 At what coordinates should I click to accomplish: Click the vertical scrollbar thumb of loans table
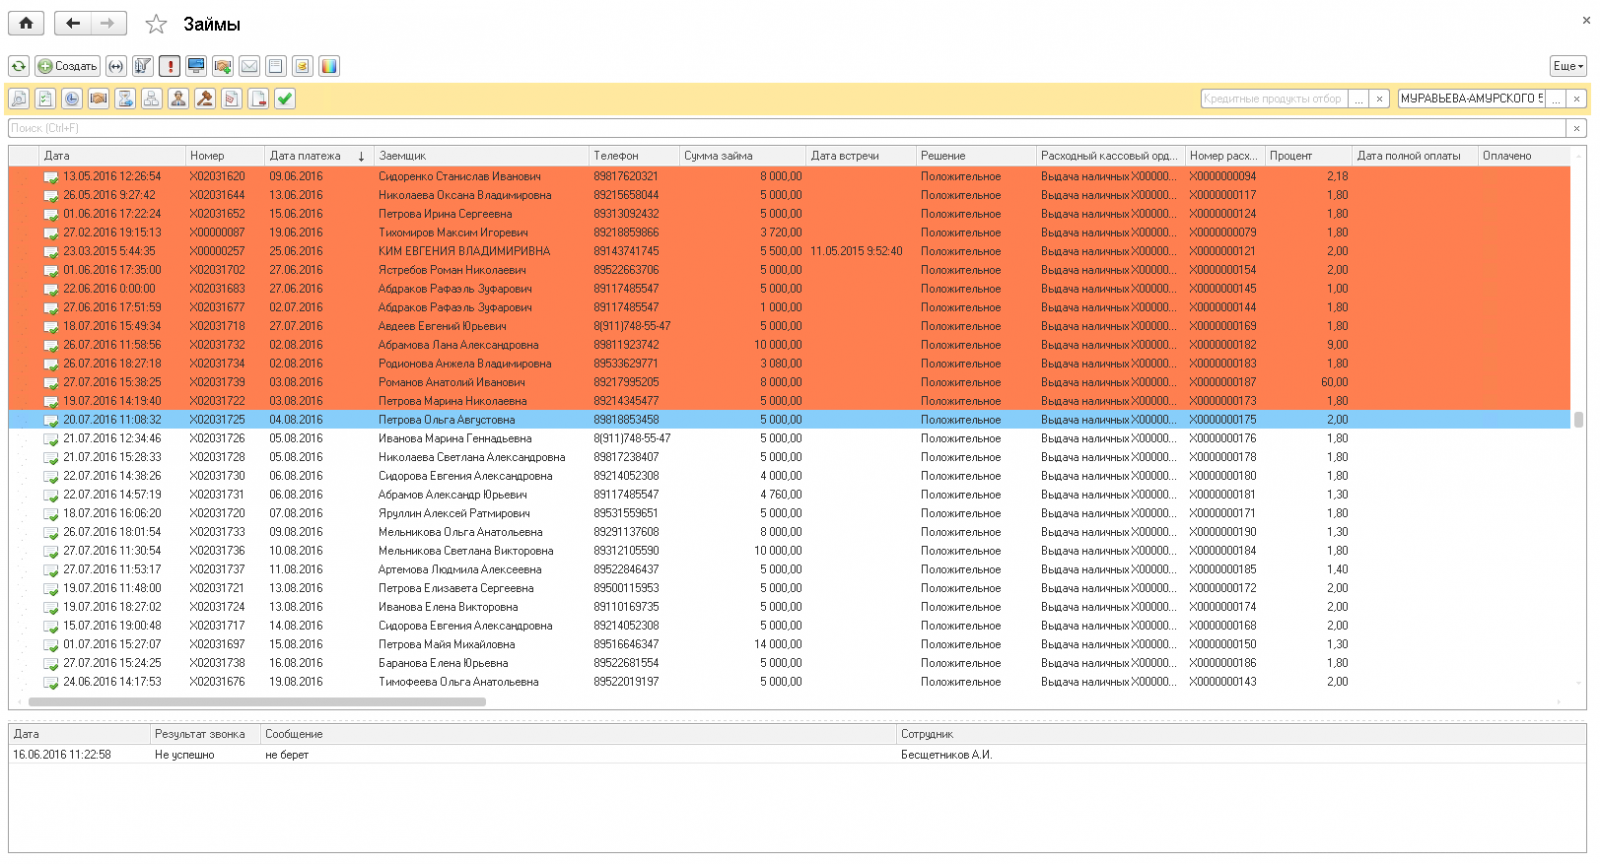(x=1578, y=420)
